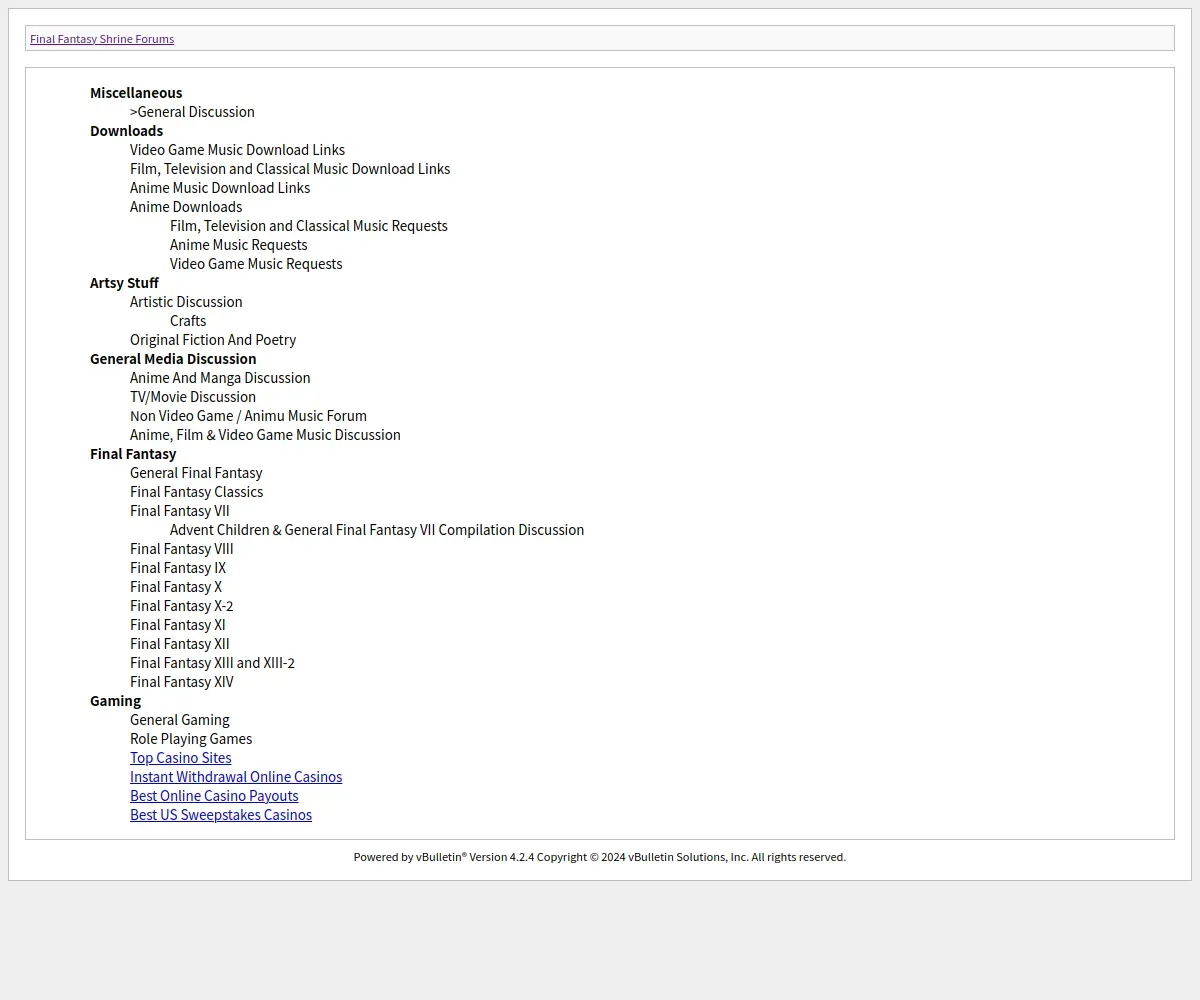Screen dimensions: 1200x1000
Task: Select Anime Music Requests
Action: (x=239, y=245)
